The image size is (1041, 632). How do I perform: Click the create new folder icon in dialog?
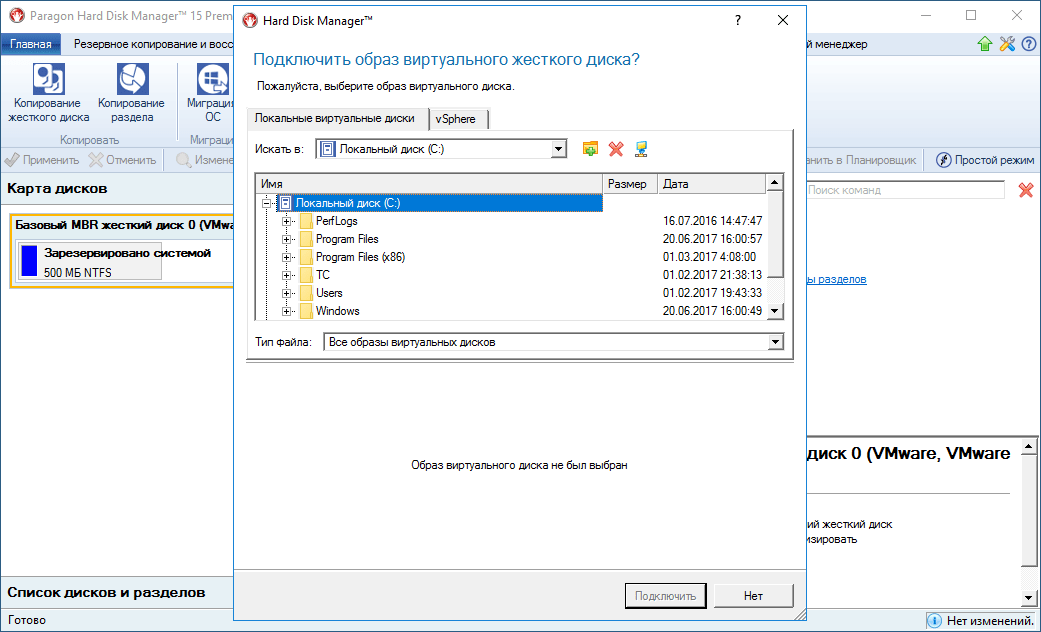[590, 149]
